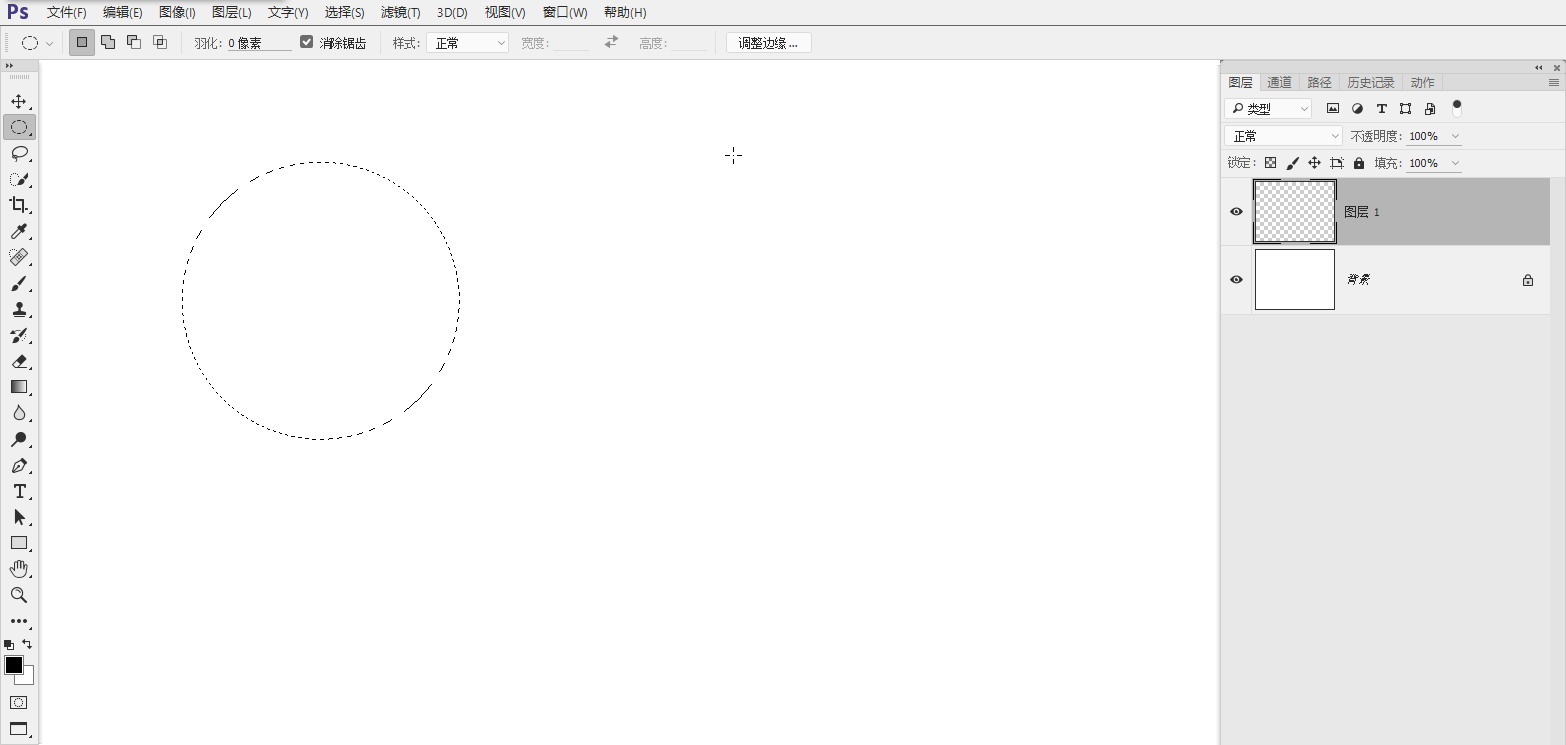Image resolution: width=1566 pixels, height=745 pixels.
Task: Select the Blur tool
Action: (19, 413)
